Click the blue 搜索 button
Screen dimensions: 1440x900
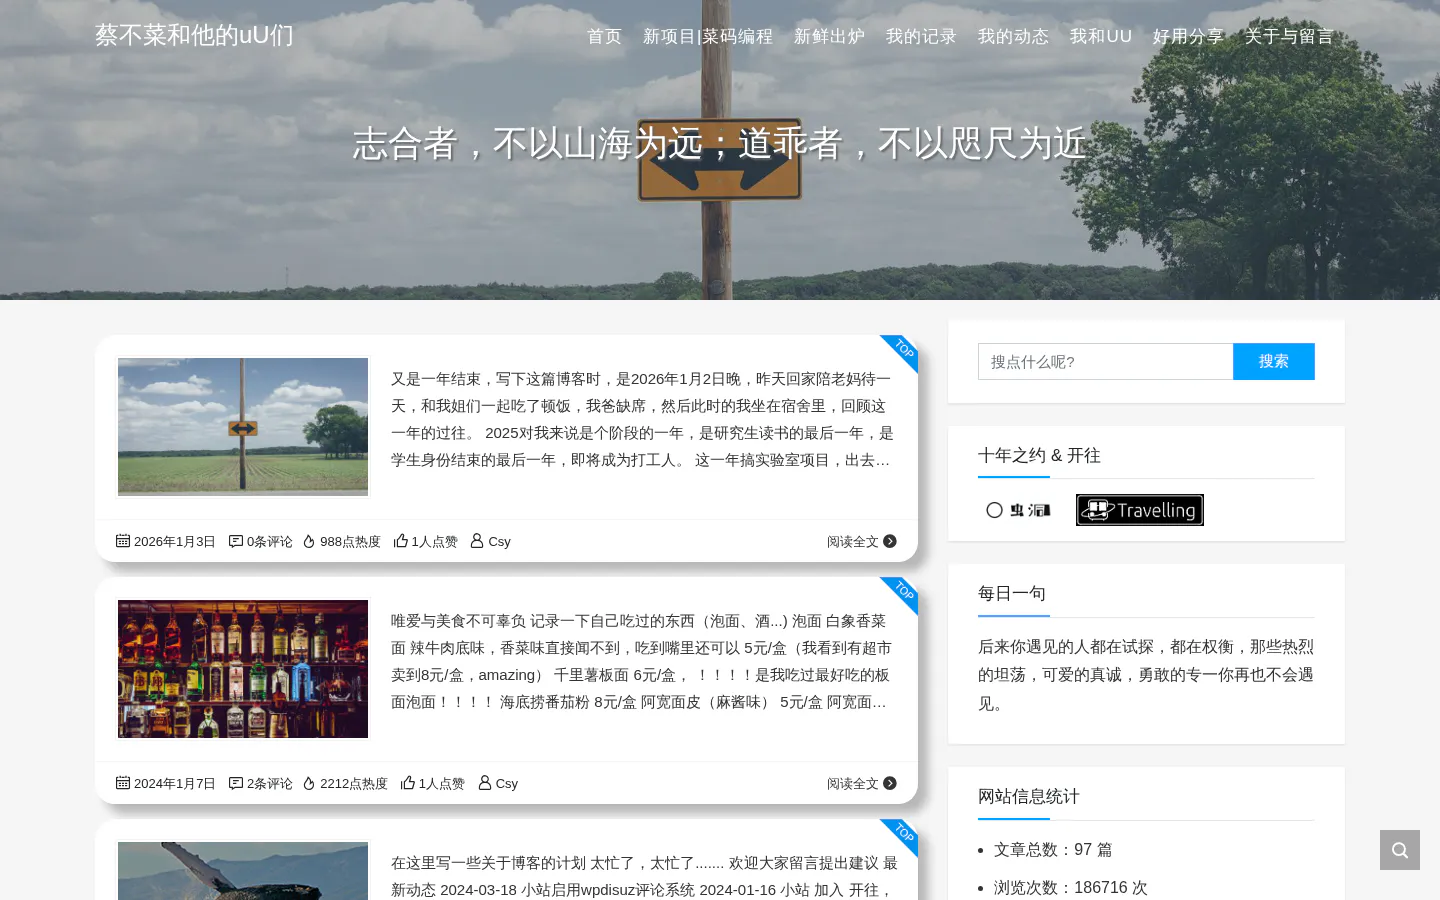pyautogui.click(x=1274, y=362)
